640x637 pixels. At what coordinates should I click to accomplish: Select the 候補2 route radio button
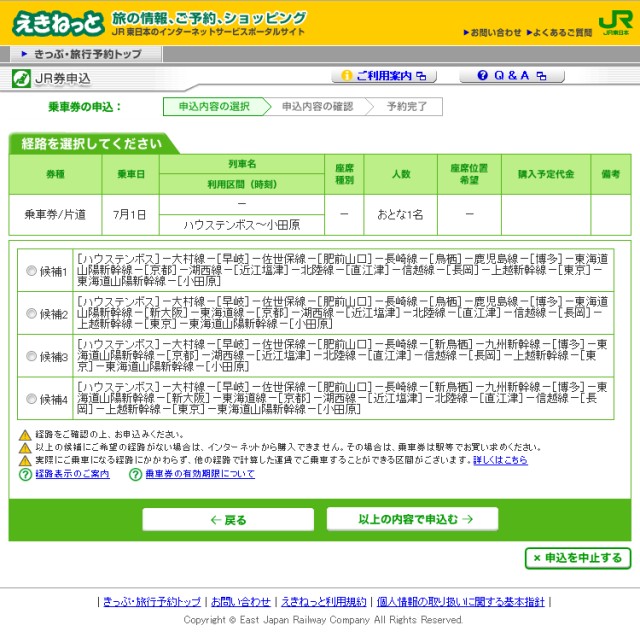pyautogui.click(x=31, y=313)
